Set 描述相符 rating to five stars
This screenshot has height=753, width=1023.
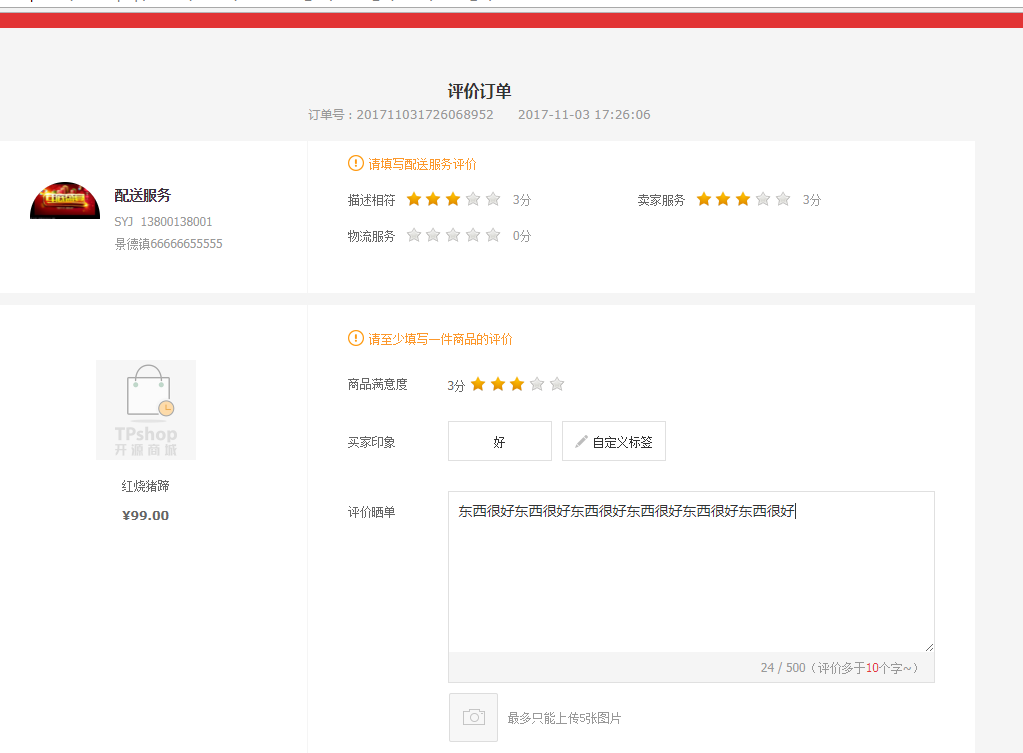493,200
